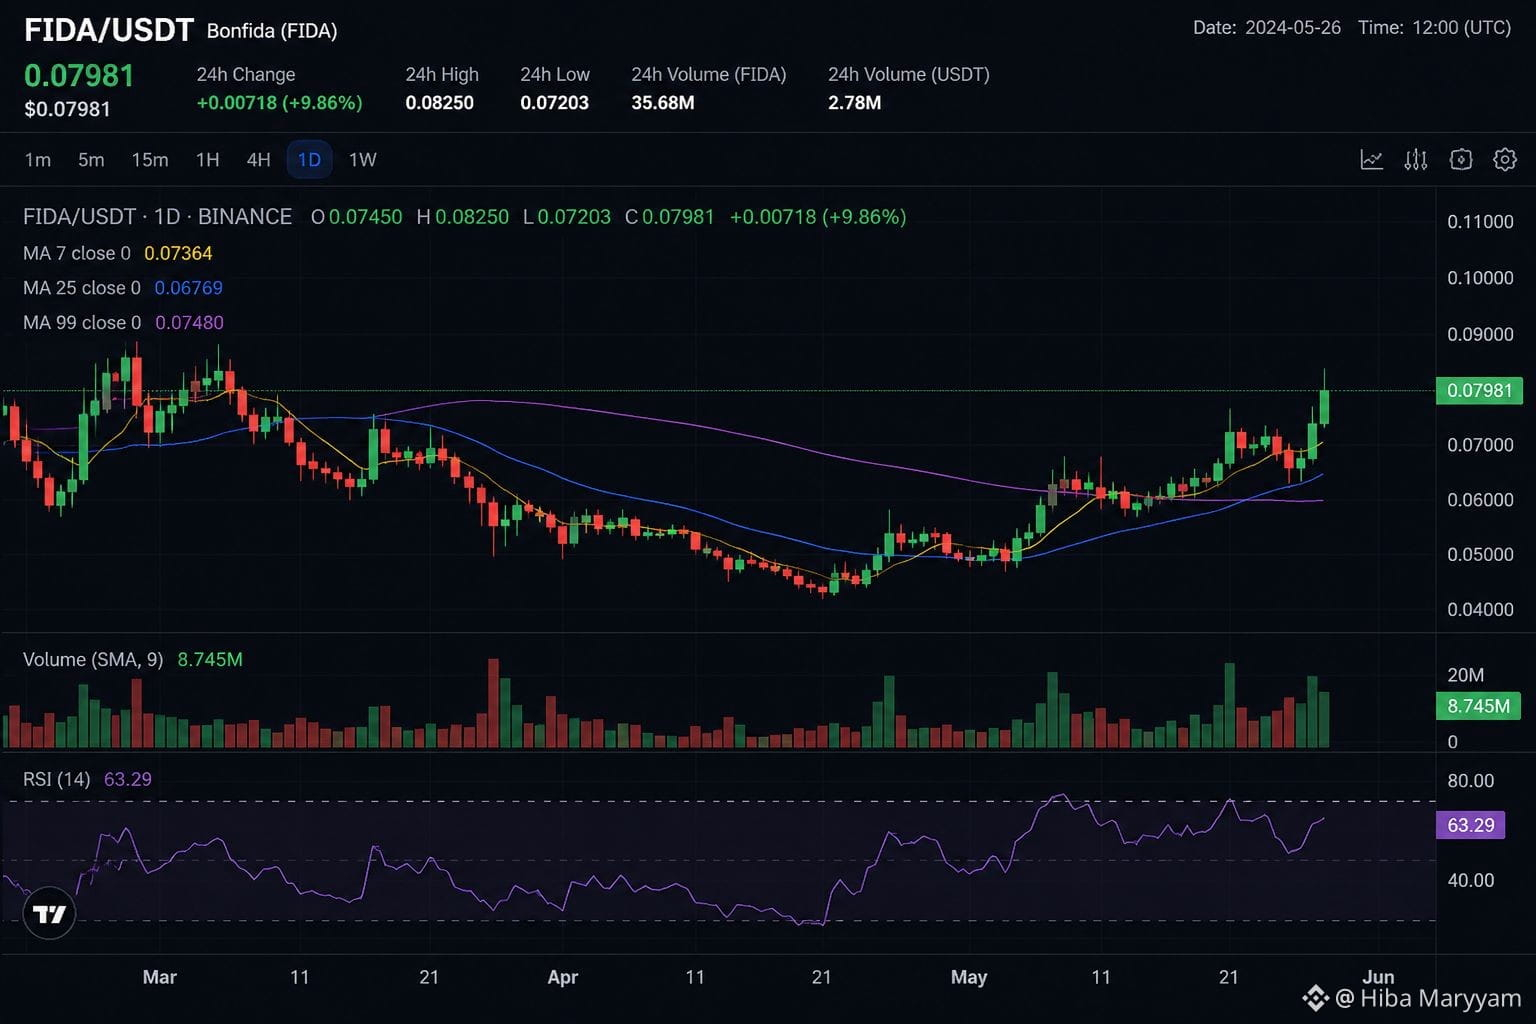This screenshot has width=1536, height=1024.
Task: Click the FIDA/USDT · 1D · BINANCE legend
Action: (x=158, y=217)
